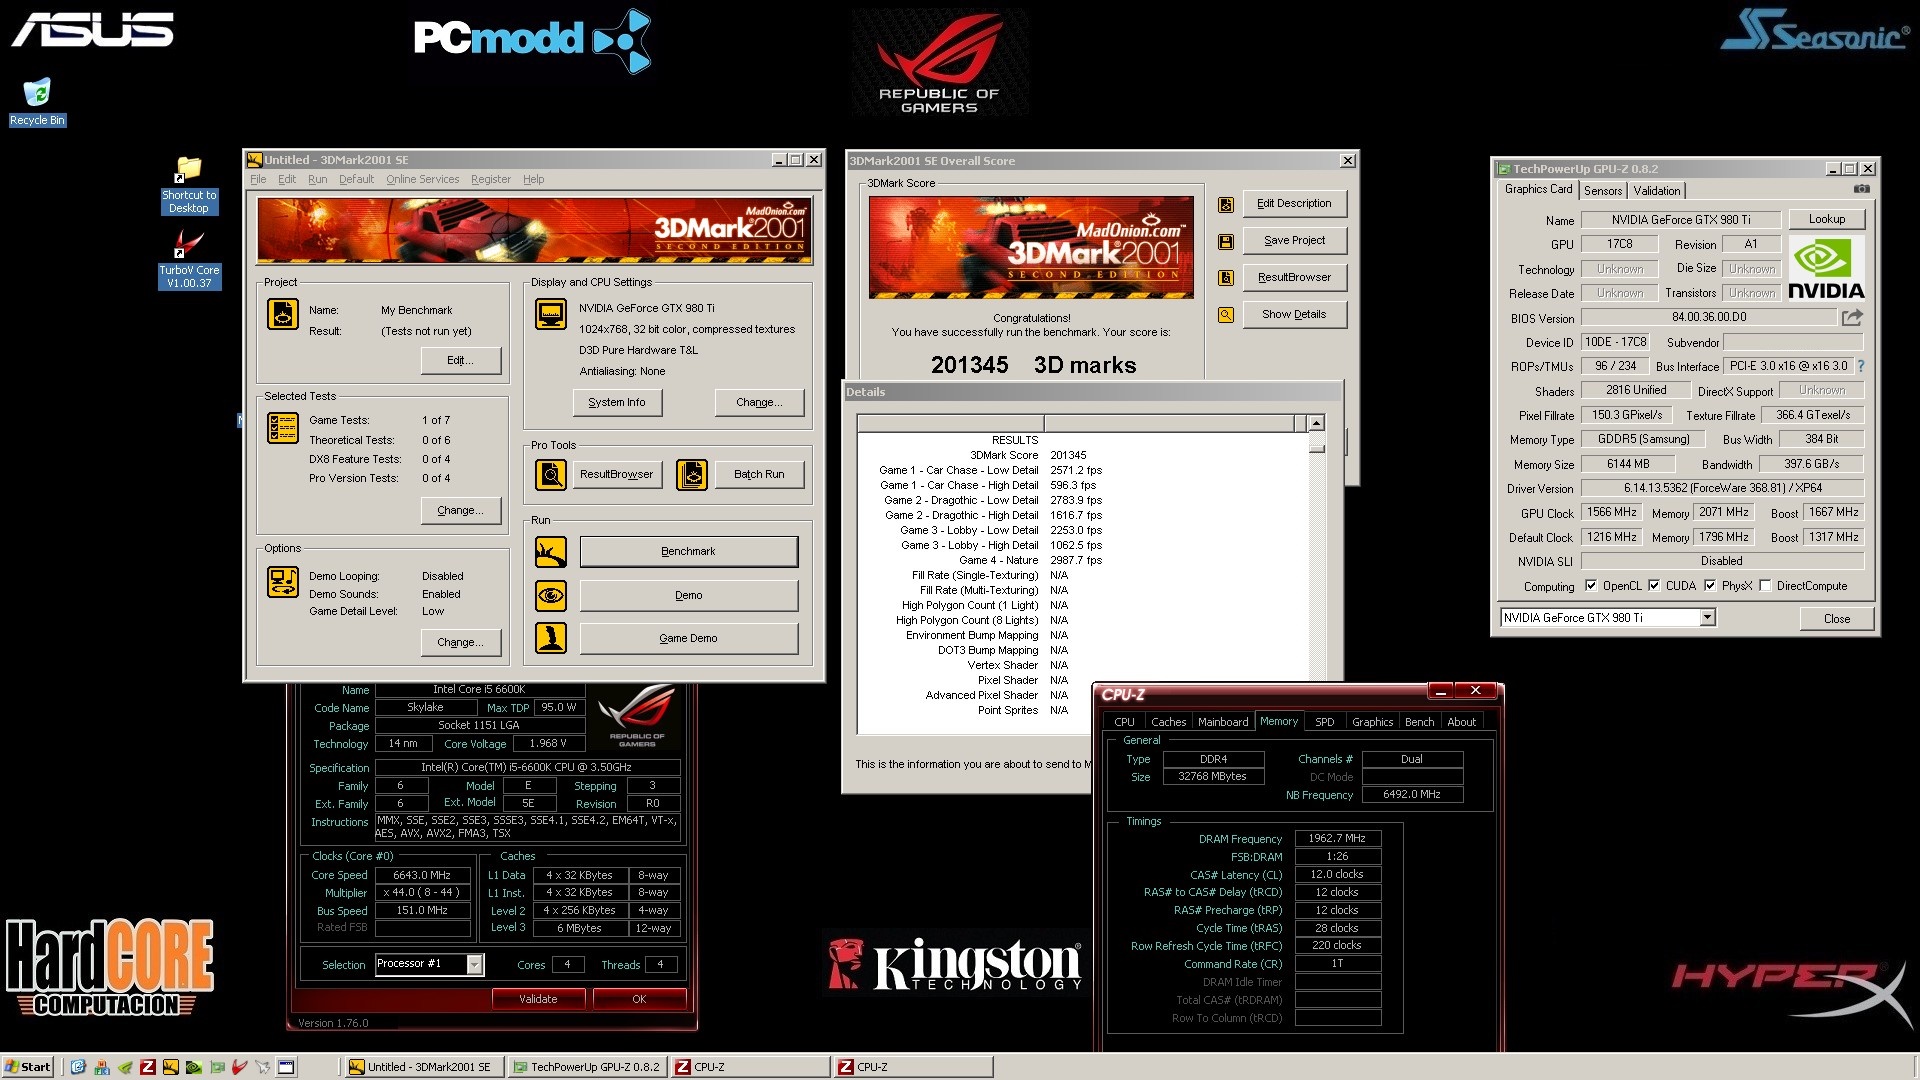Screen dimensions: 1920x1080
Task: Open the Default menu in 3DMark2001
Action: coord(356,180)
